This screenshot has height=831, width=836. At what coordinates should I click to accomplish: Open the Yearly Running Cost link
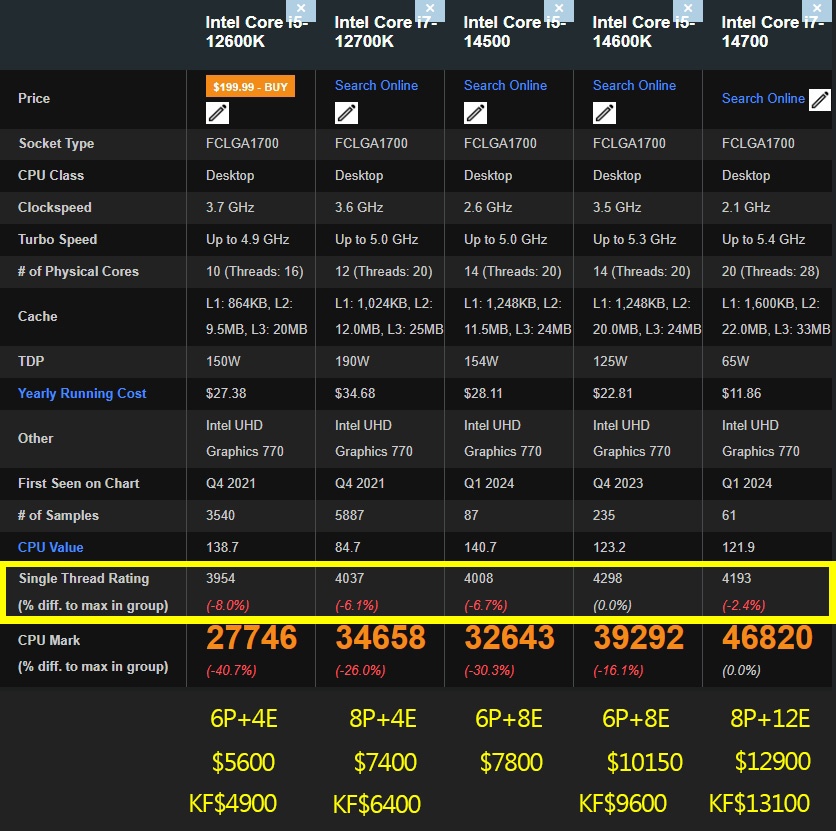(x=82, y=393)
